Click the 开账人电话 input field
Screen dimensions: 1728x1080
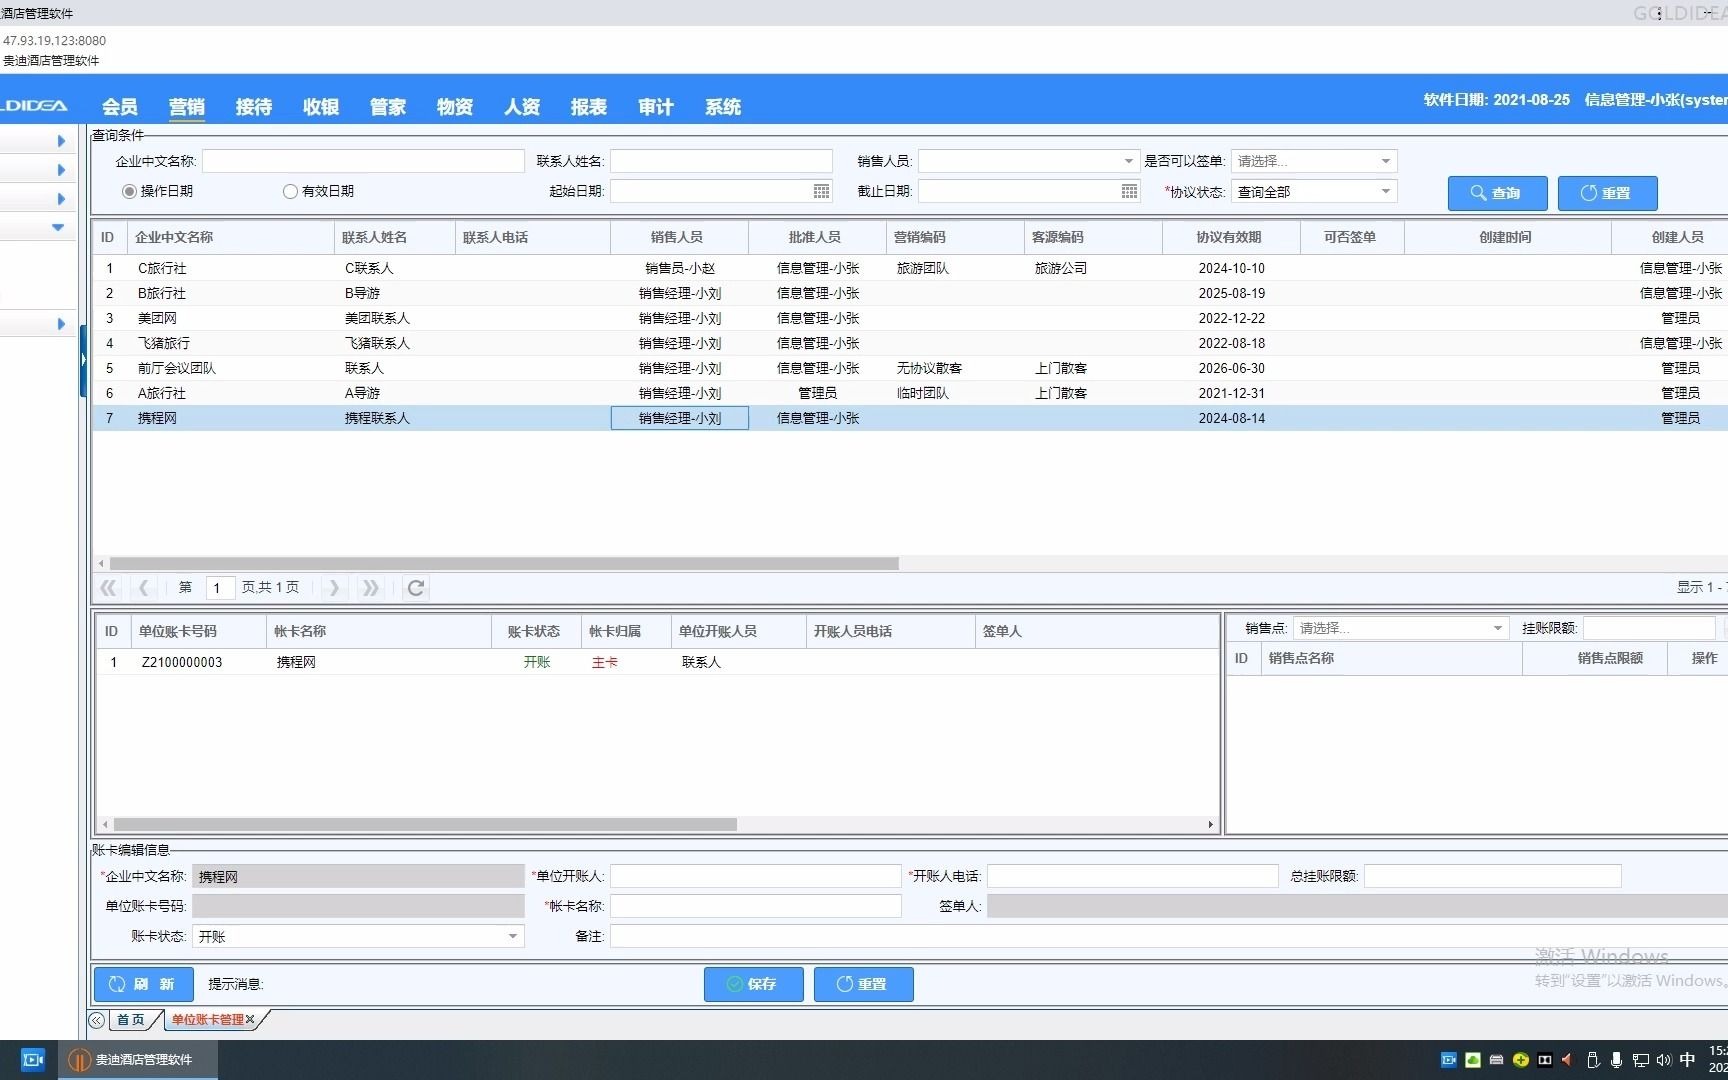click(1132, 876)
